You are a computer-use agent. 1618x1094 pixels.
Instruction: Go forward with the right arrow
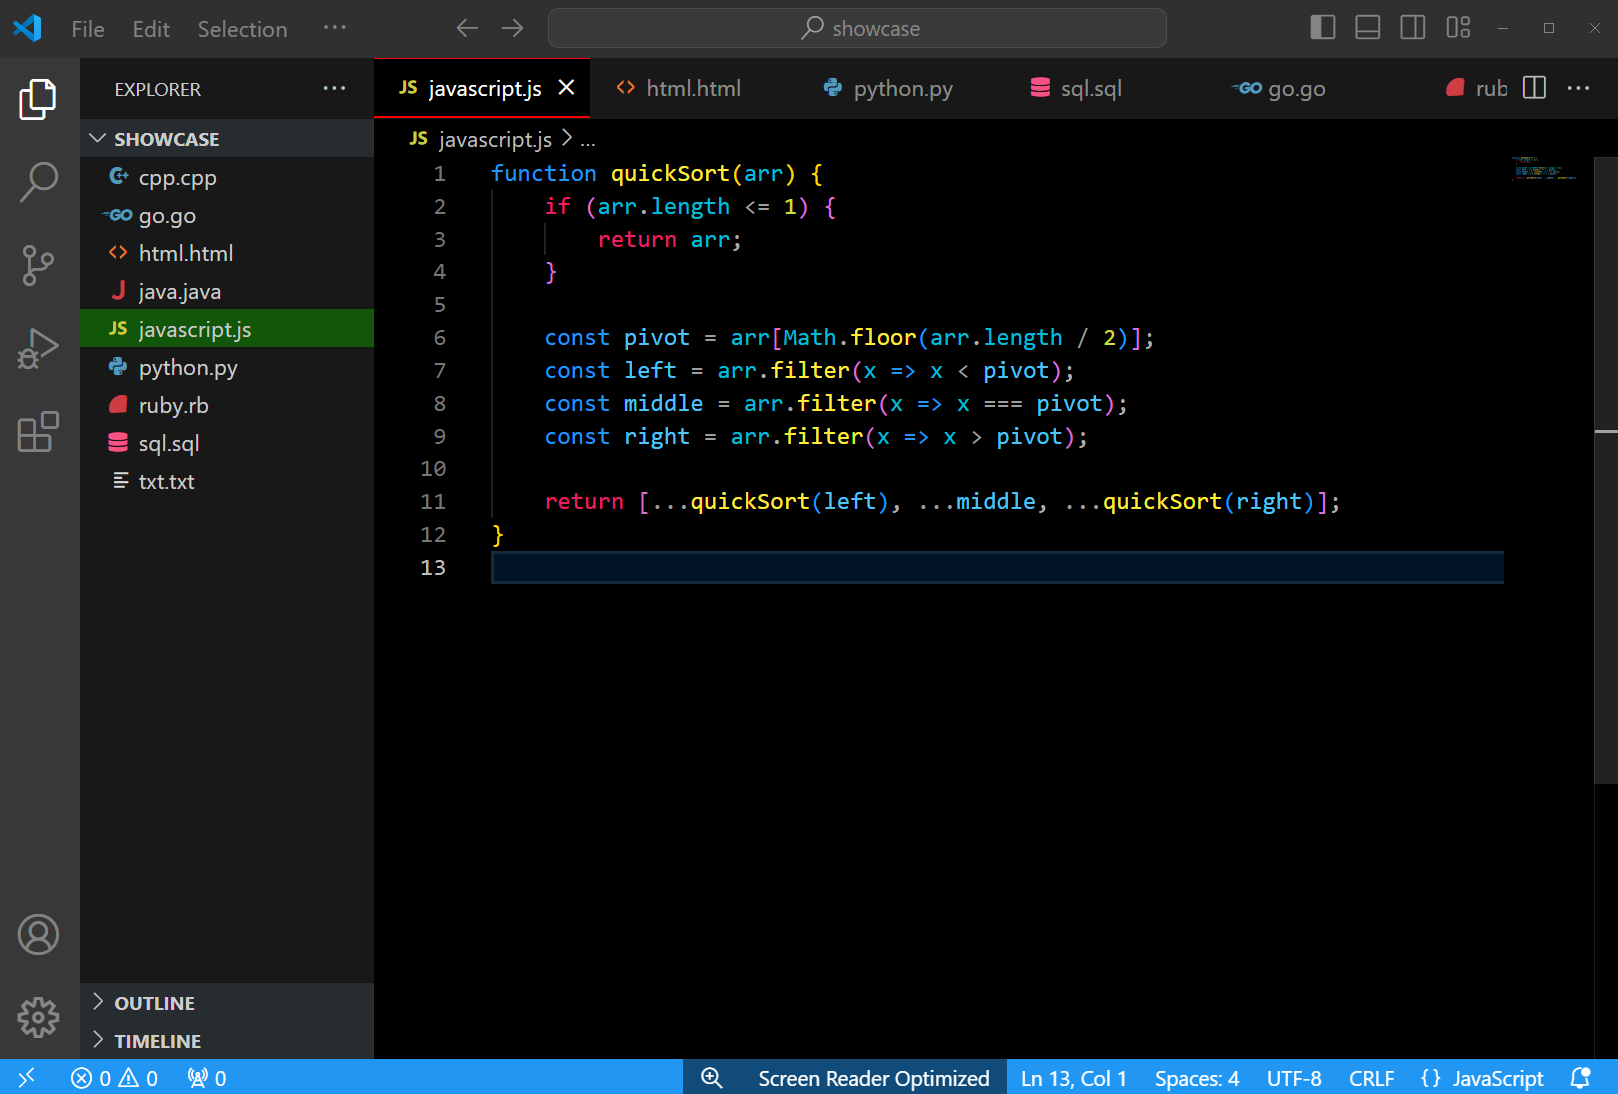[512, 28]
